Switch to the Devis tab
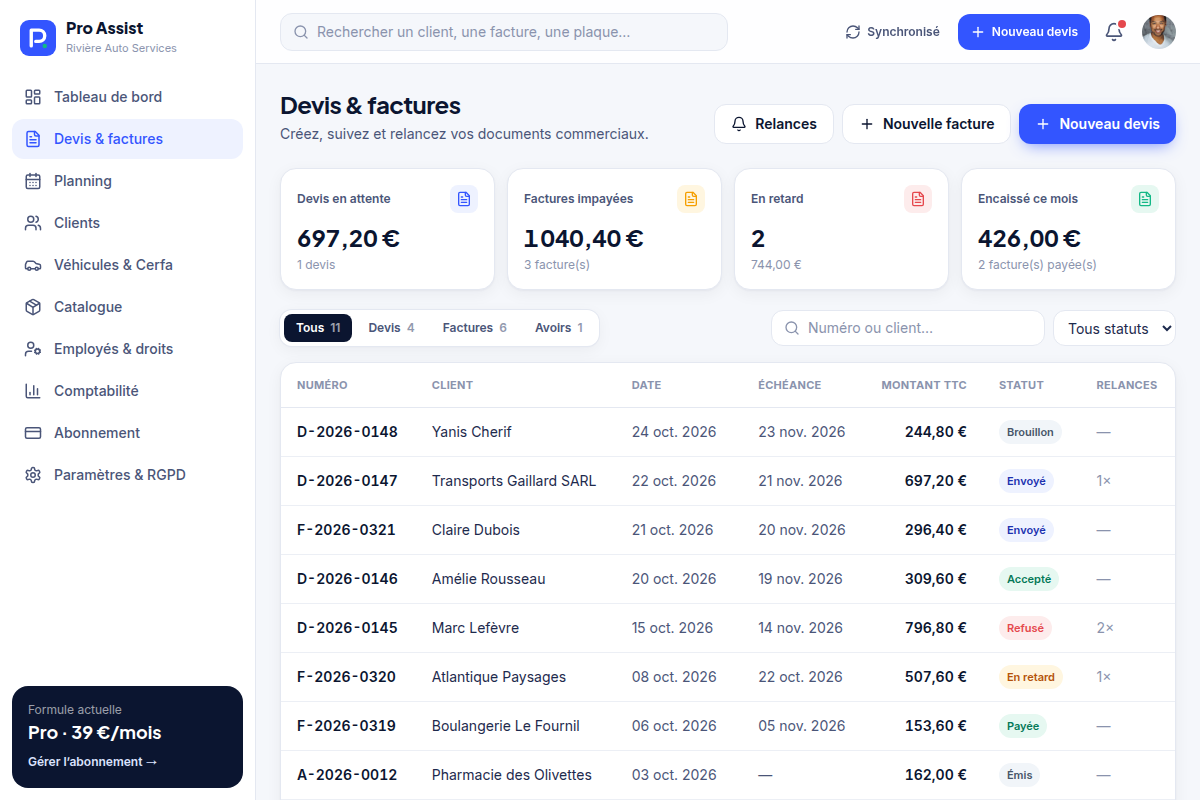The height and width of the screenshot is (800, 1200). (391, 328)
